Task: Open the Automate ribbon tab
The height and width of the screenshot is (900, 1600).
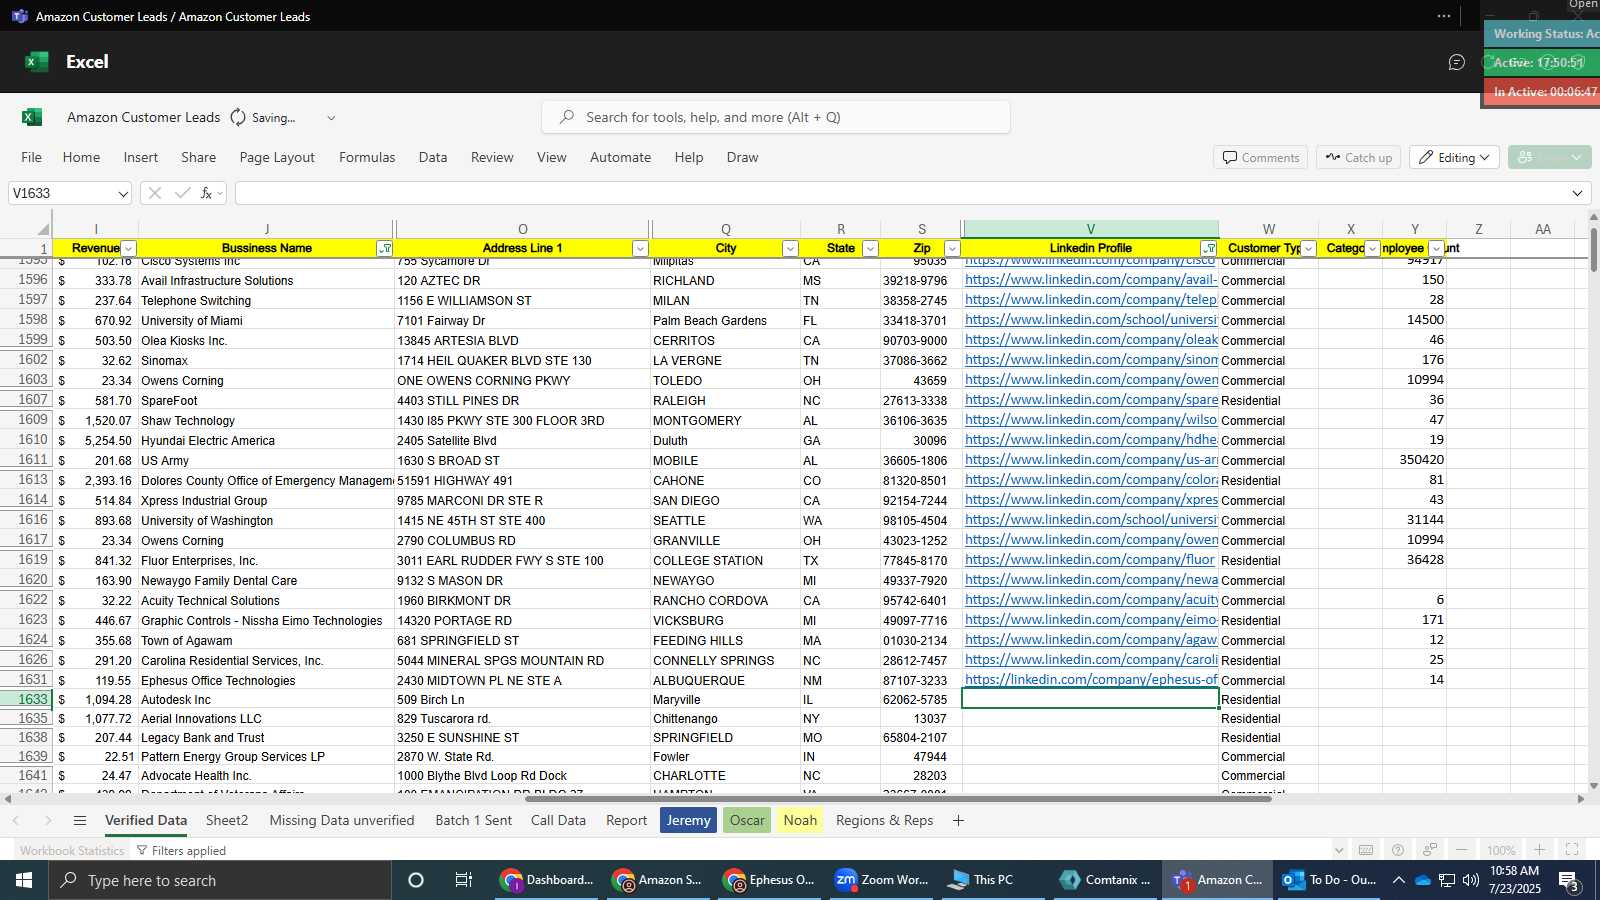Action: tap(620, 157)
